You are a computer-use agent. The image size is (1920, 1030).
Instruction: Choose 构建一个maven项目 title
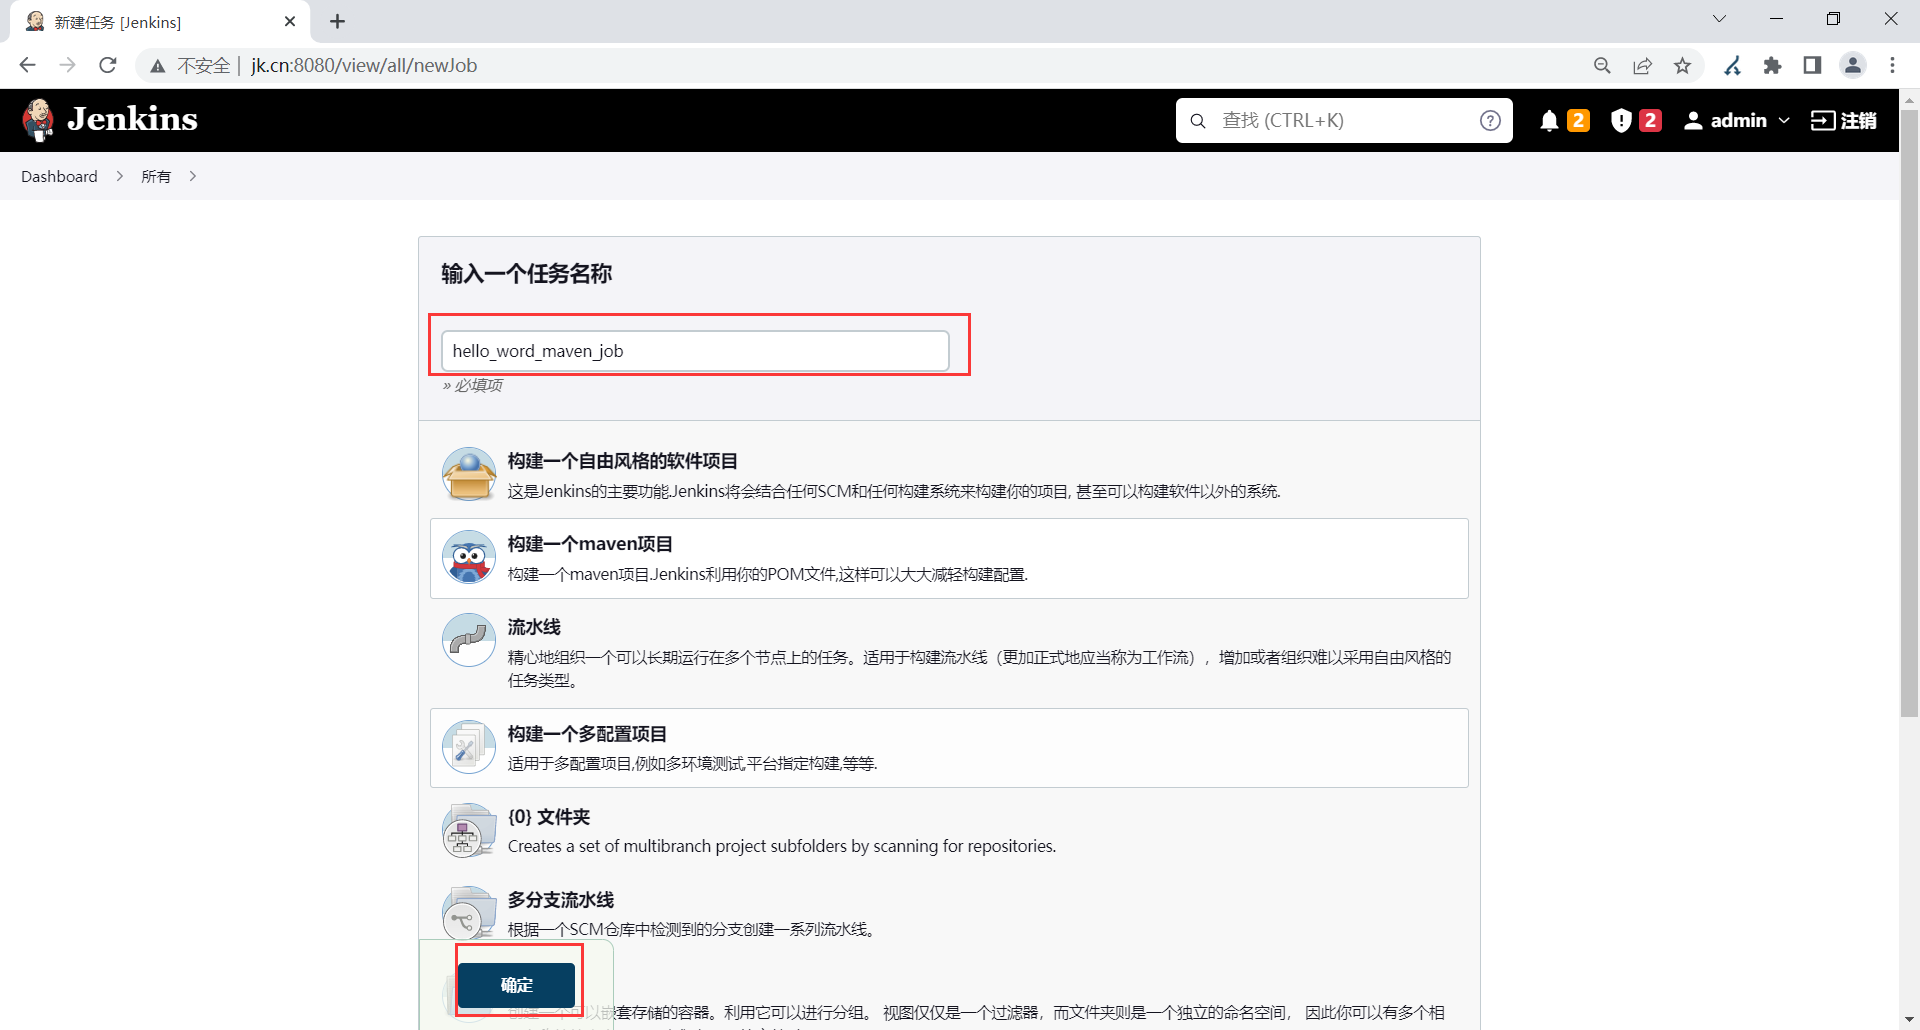tap(590, 544)
